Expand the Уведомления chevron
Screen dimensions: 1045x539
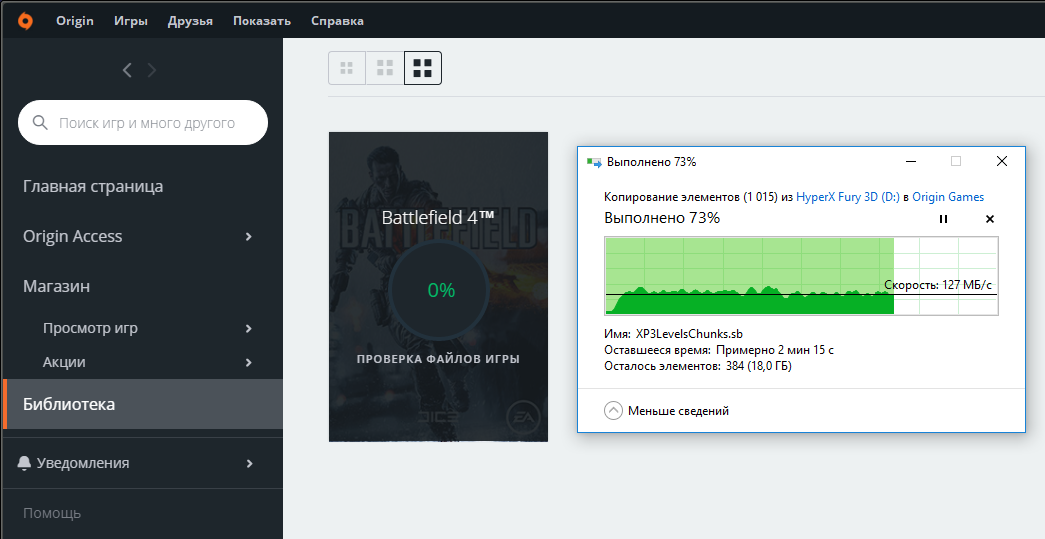(x=249, y=463)
